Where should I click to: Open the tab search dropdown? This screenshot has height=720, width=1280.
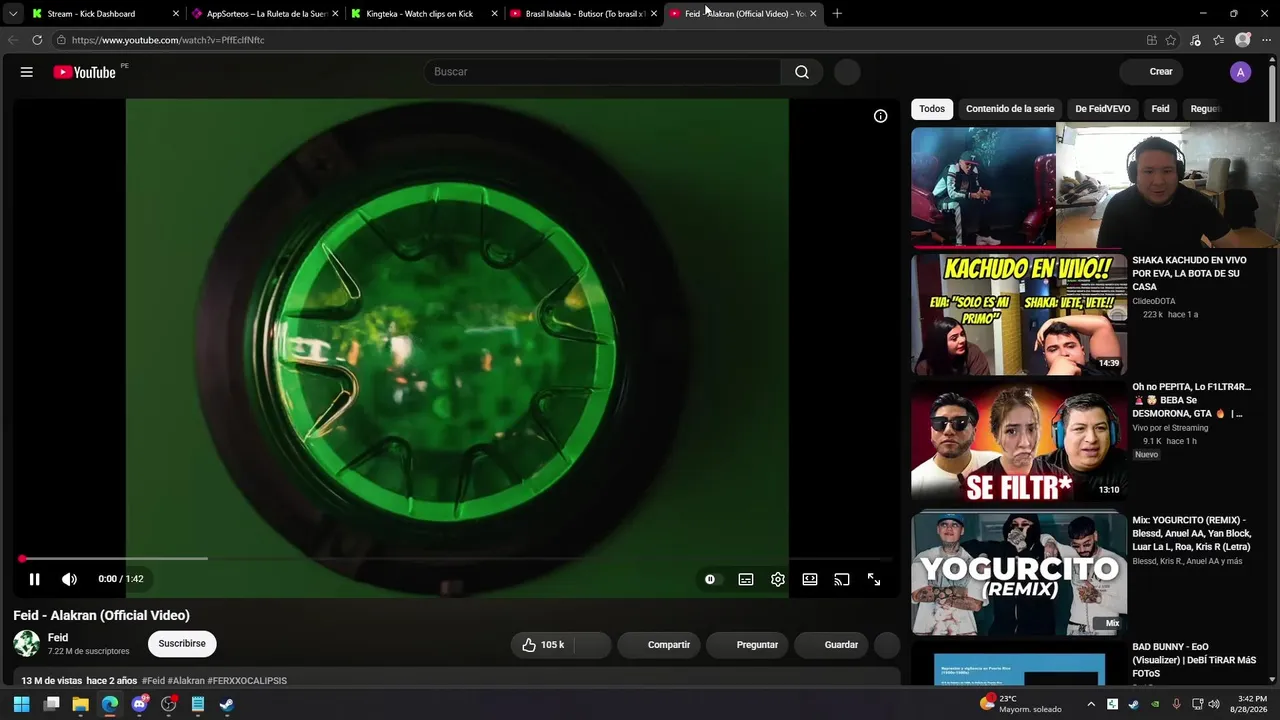(x=13, y=14)
